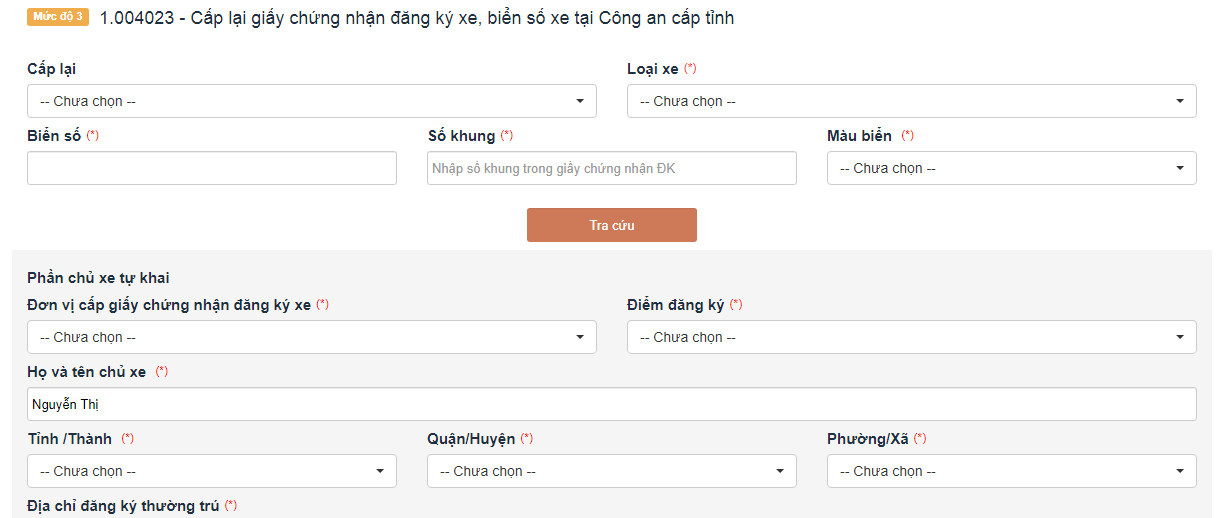Image resolution: width=1230 pixels, height=518 pixels.
Task: Click the Số khung field label
Action: click(461, 136)
